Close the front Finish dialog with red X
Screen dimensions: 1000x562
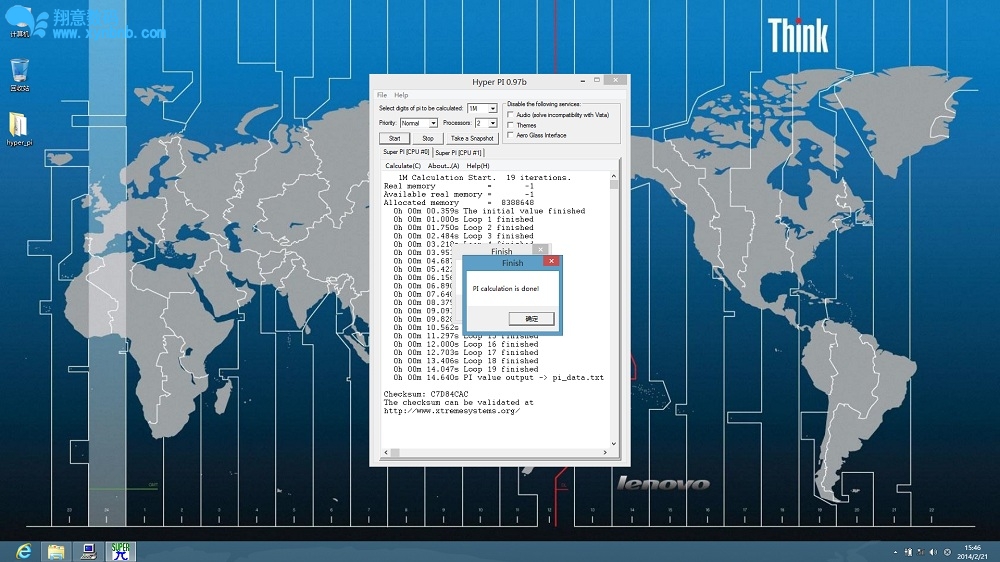pyautogui.click(x=552, y=261)
